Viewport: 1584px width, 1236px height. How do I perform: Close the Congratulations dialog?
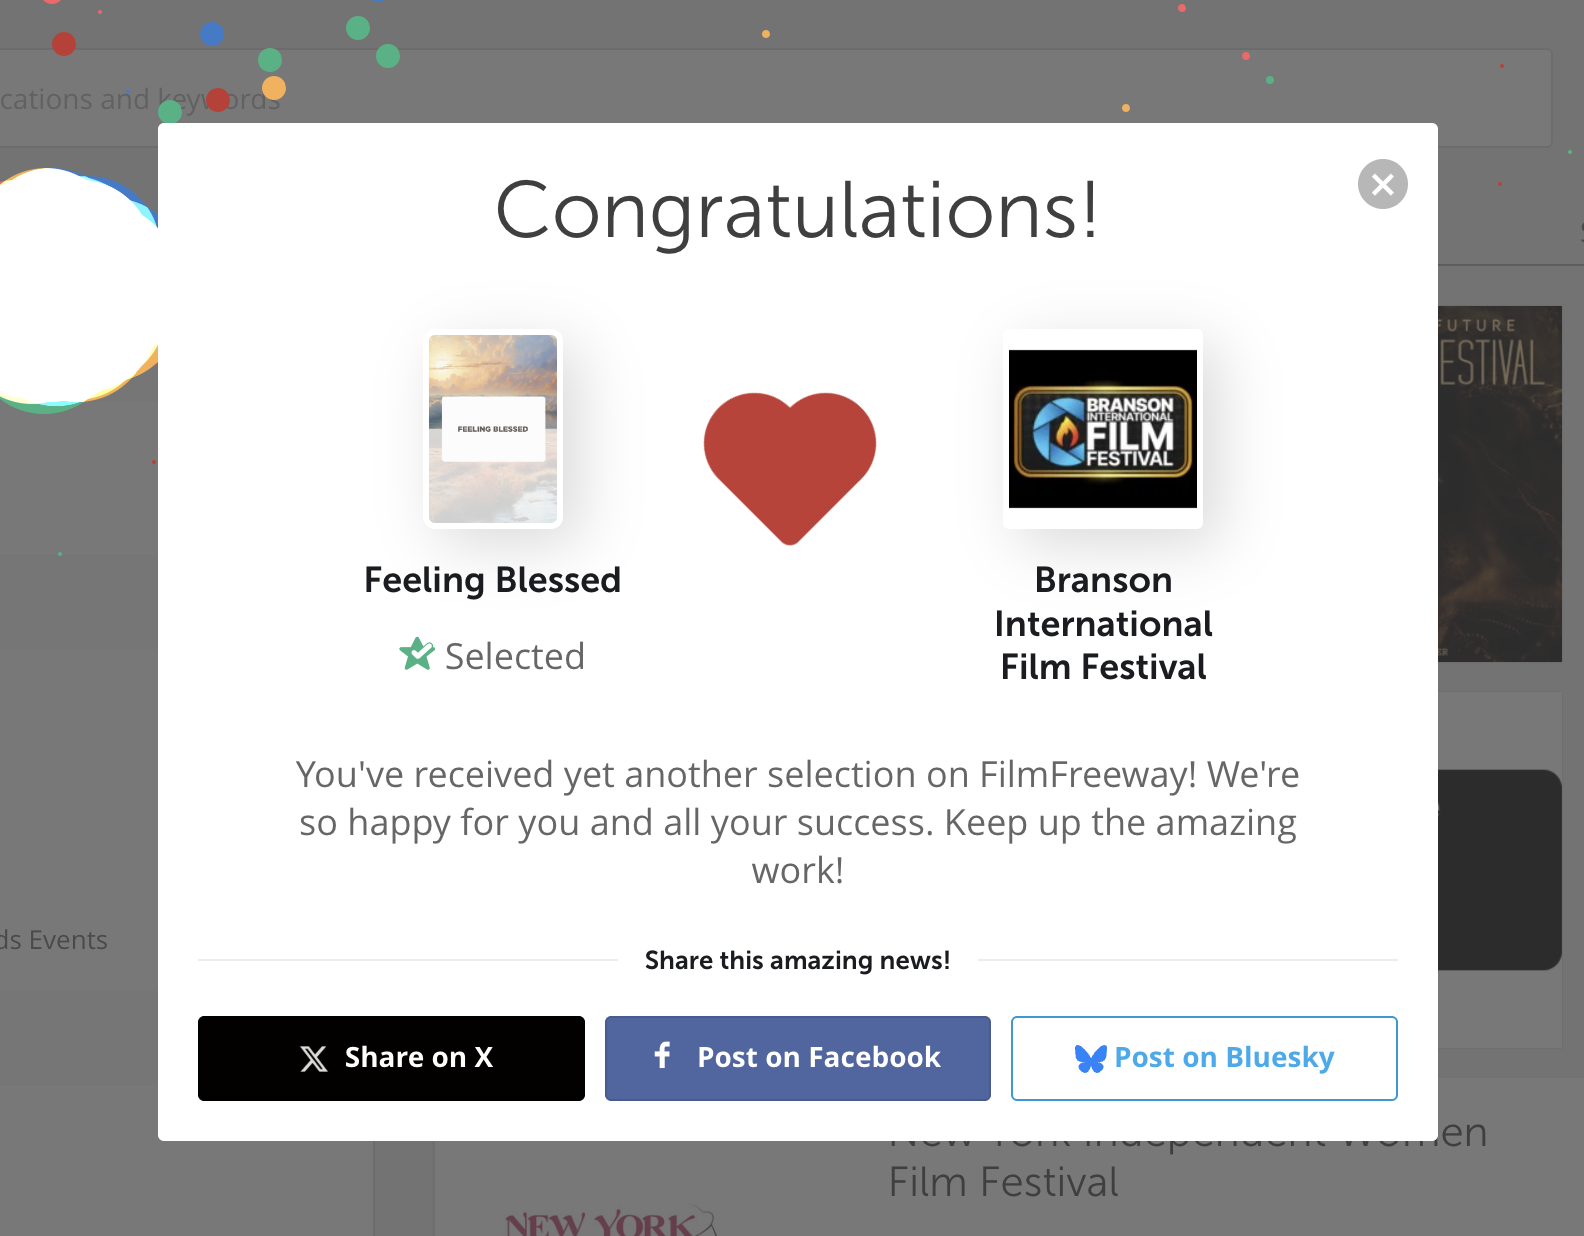pos(1382,184)
